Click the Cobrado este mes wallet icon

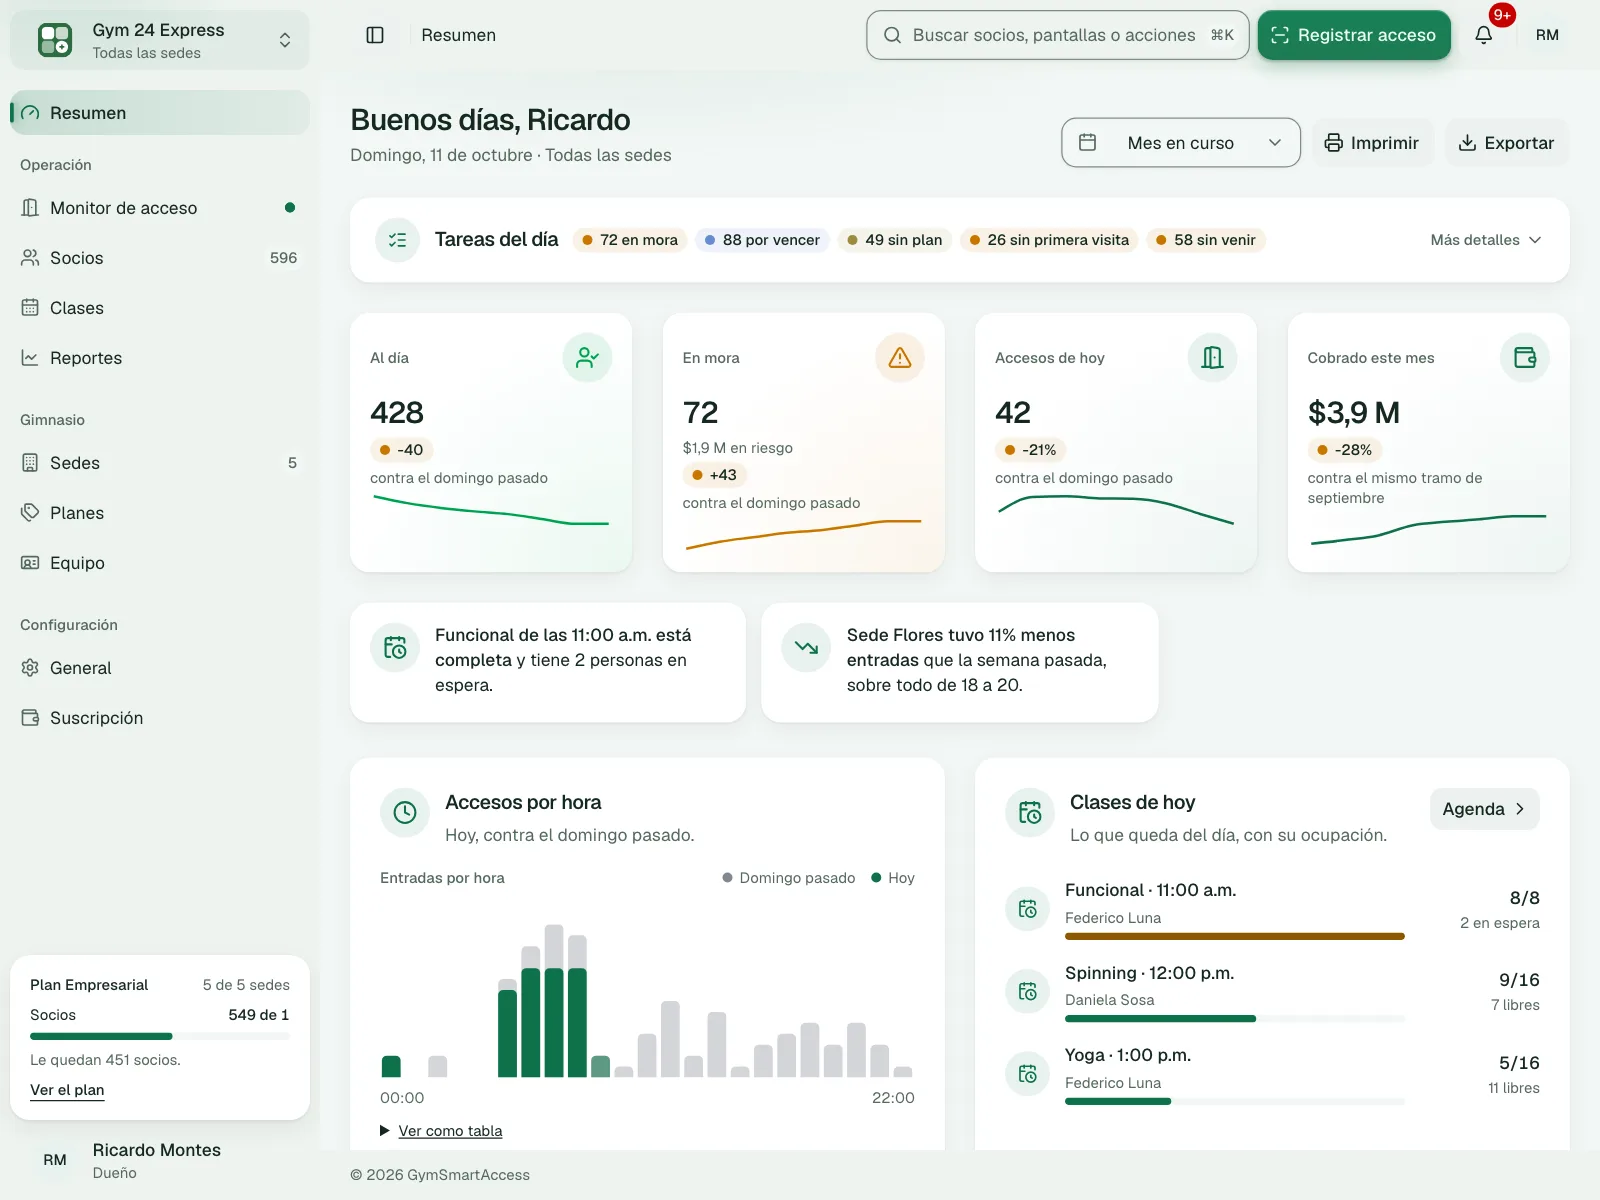click(x=1525, y=357)
